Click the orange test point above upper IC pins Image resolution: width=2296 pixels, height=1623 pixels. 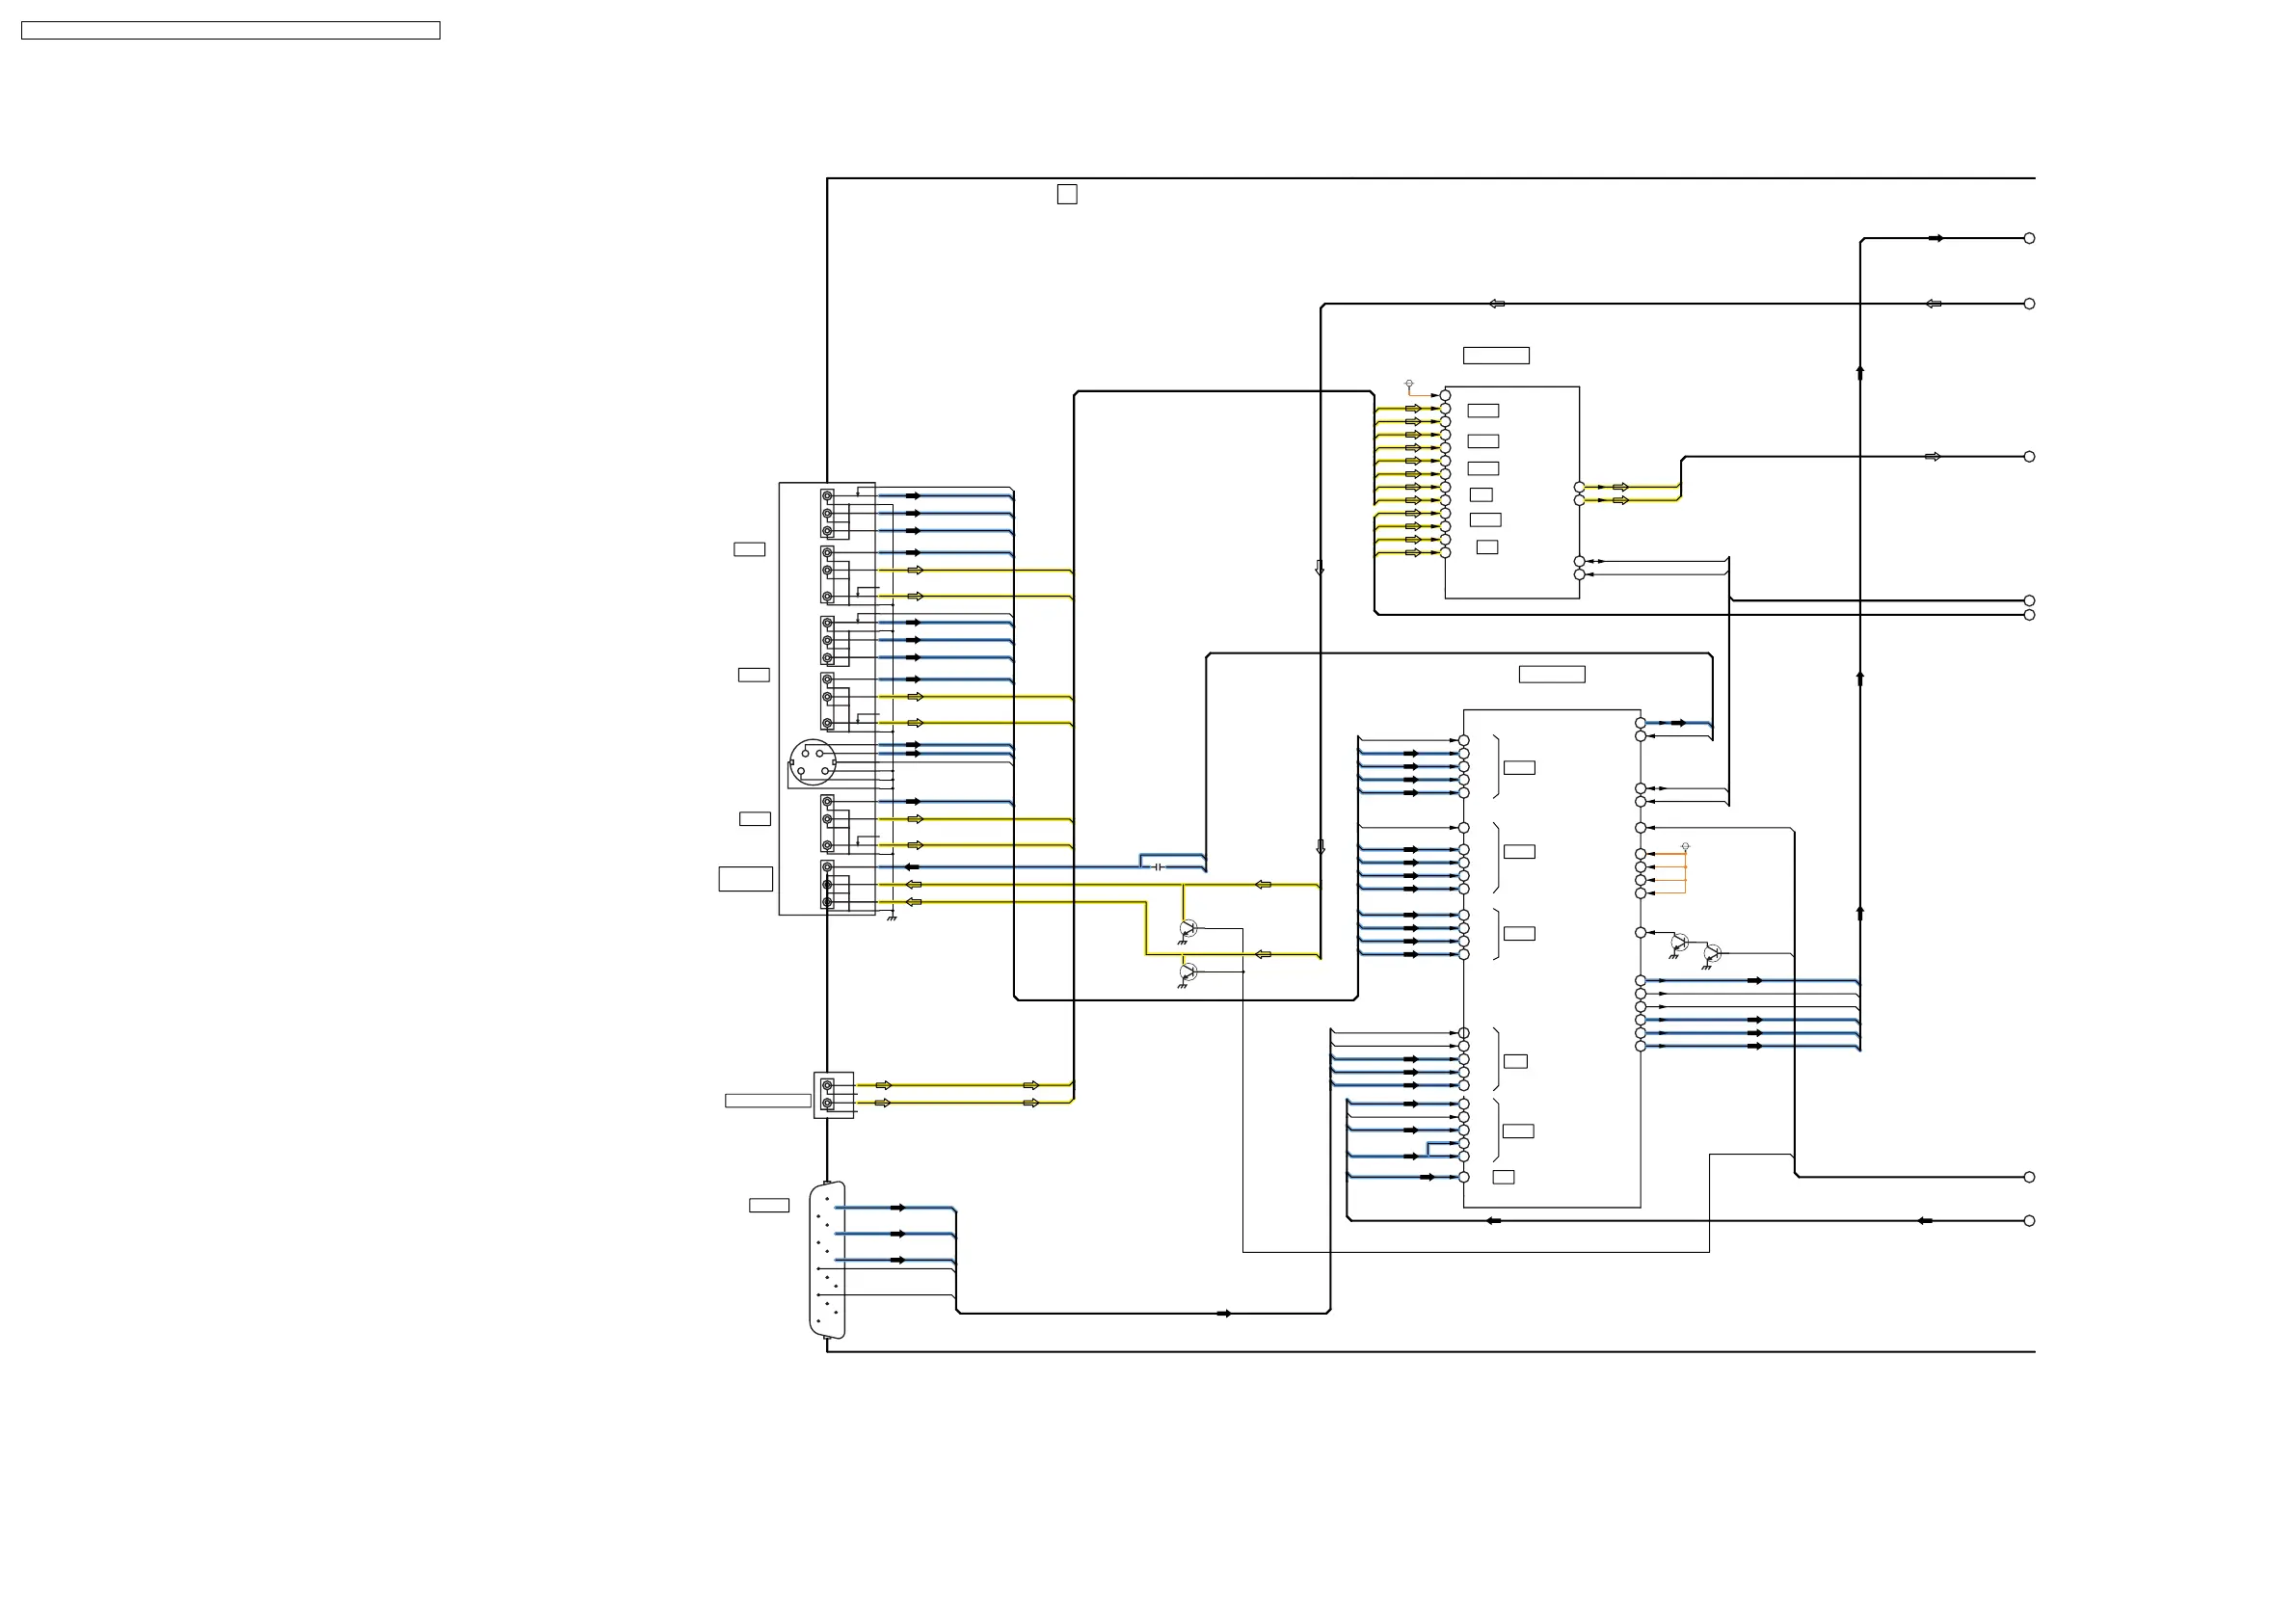1409,384
